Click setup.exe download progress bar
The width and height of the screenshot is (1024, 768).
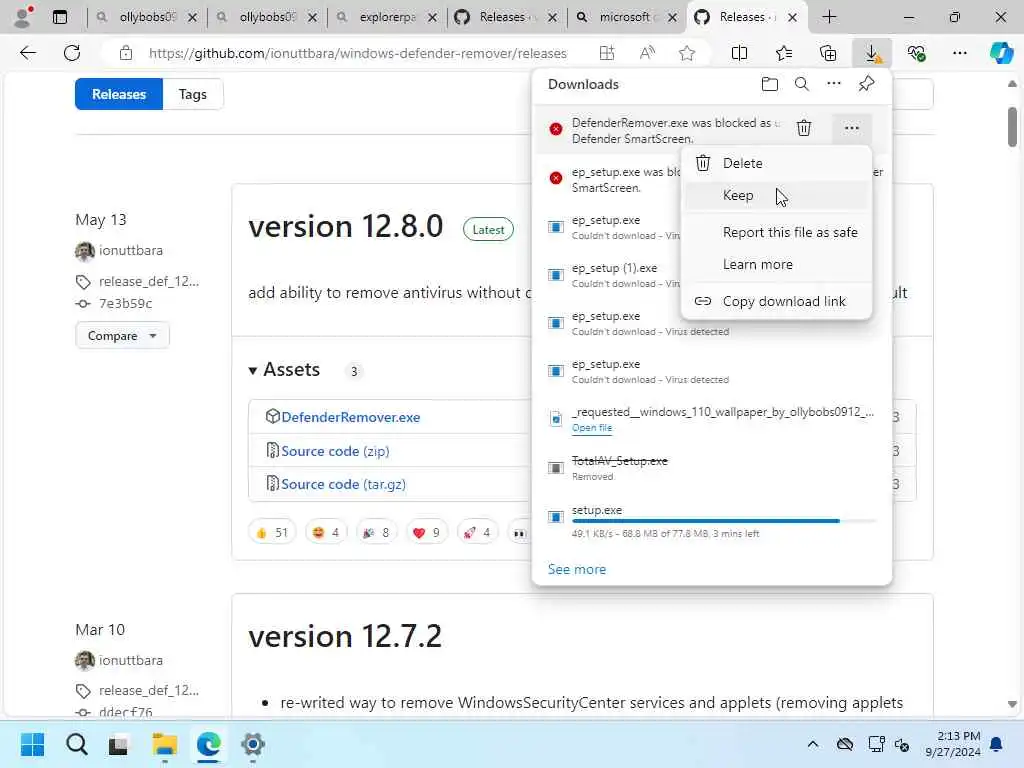pyautogui.click(x=724, y=521)
